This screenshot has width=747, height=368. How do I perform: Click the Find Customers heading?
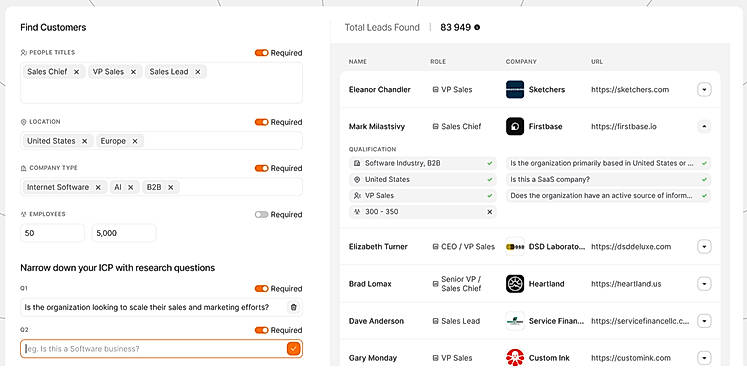point(53,28)
